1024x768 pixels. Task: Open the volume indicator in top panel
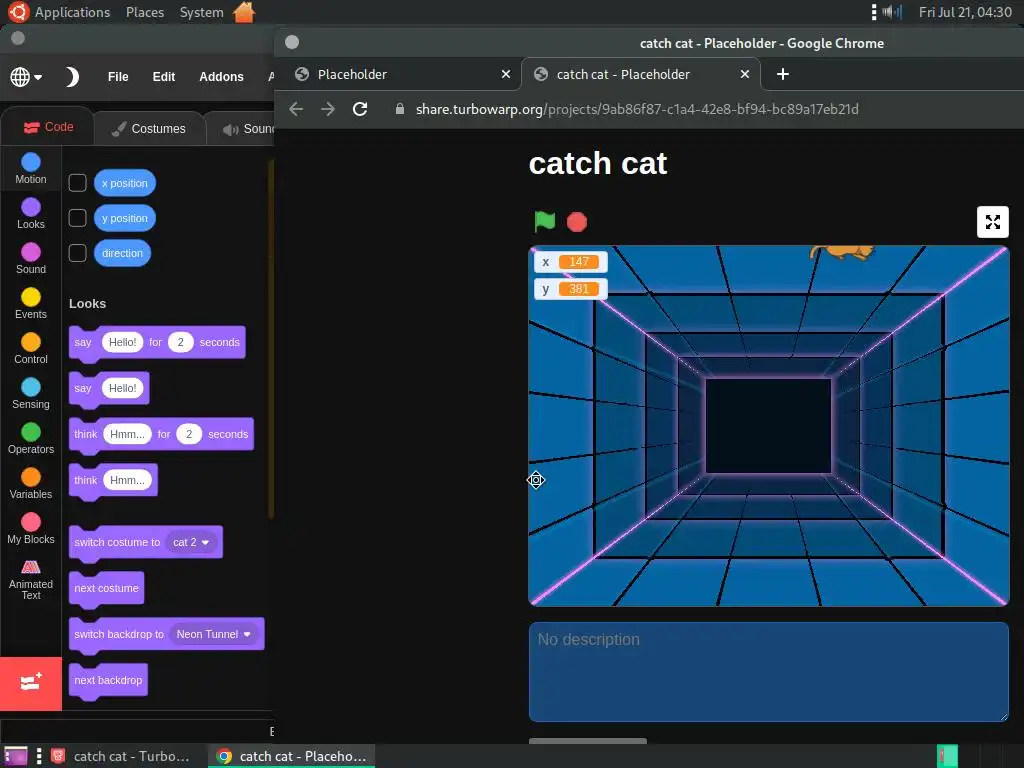coord(892,12)
